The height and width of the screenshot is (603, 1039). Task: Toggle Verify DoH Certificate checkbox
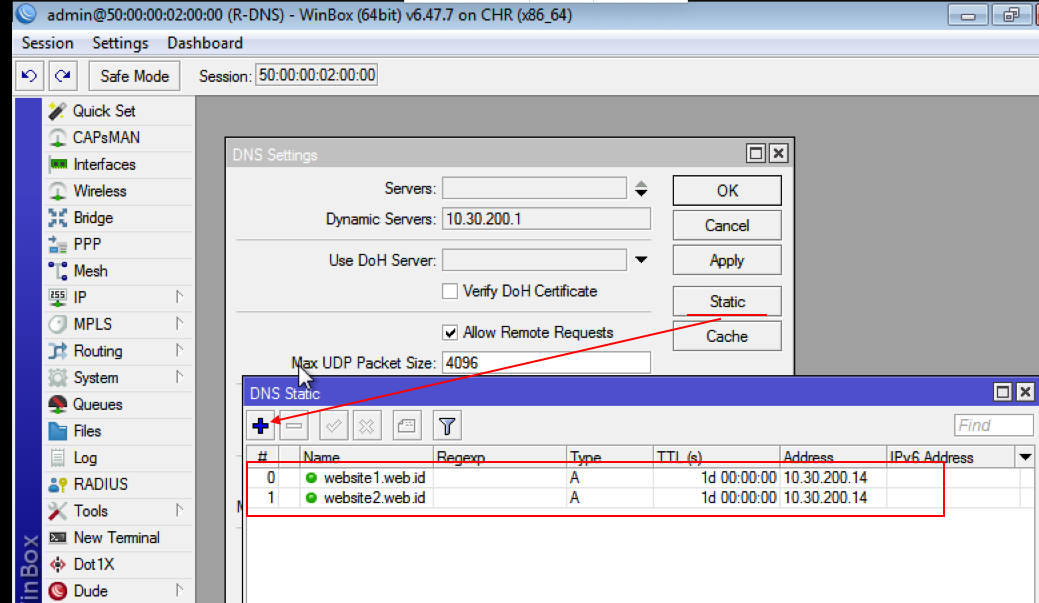coord(450,291)
